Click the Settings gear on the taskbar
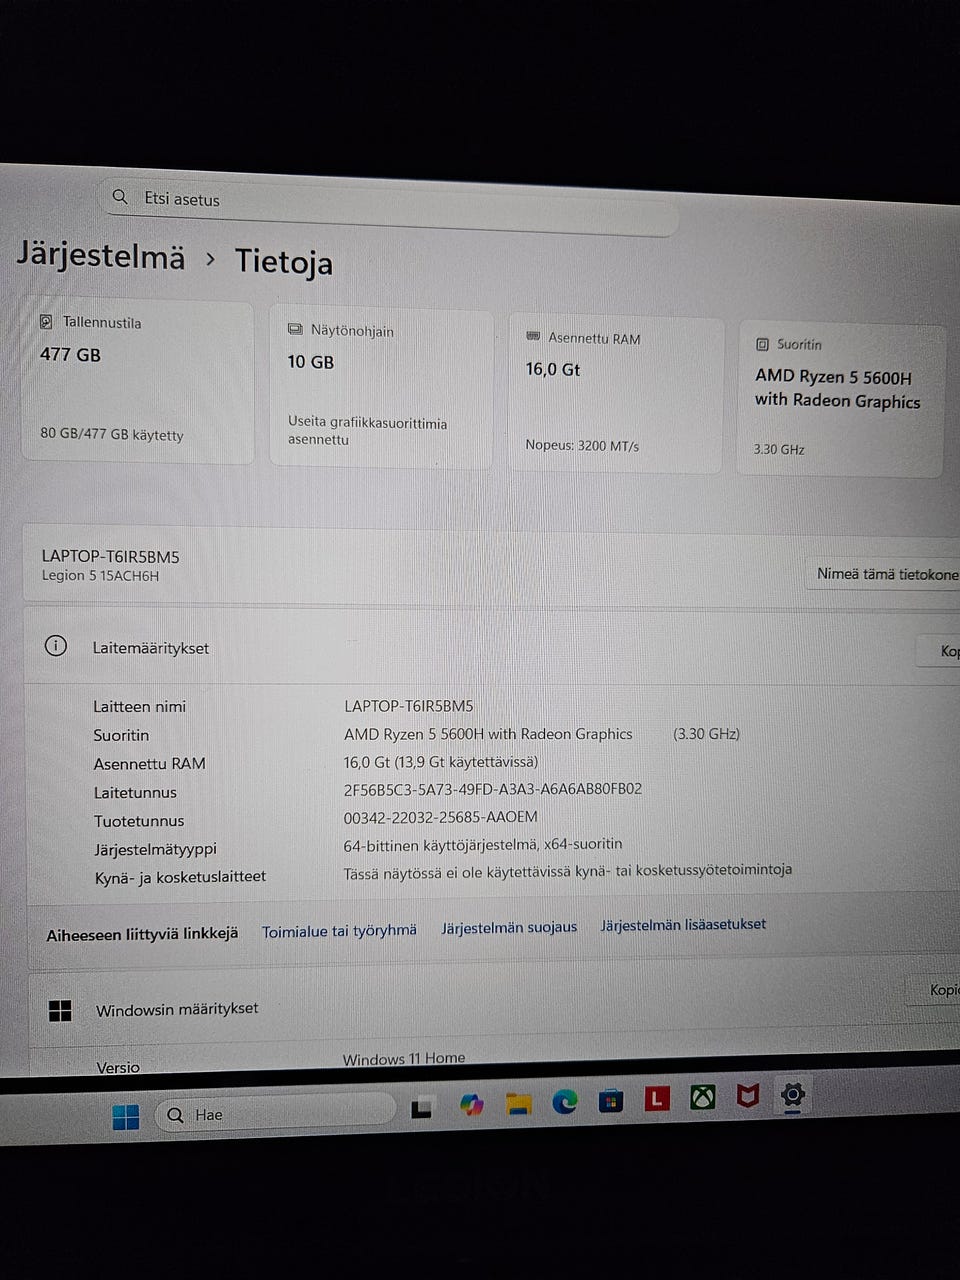Viewport: 960px width, 1280px height. pos(792,1094)
